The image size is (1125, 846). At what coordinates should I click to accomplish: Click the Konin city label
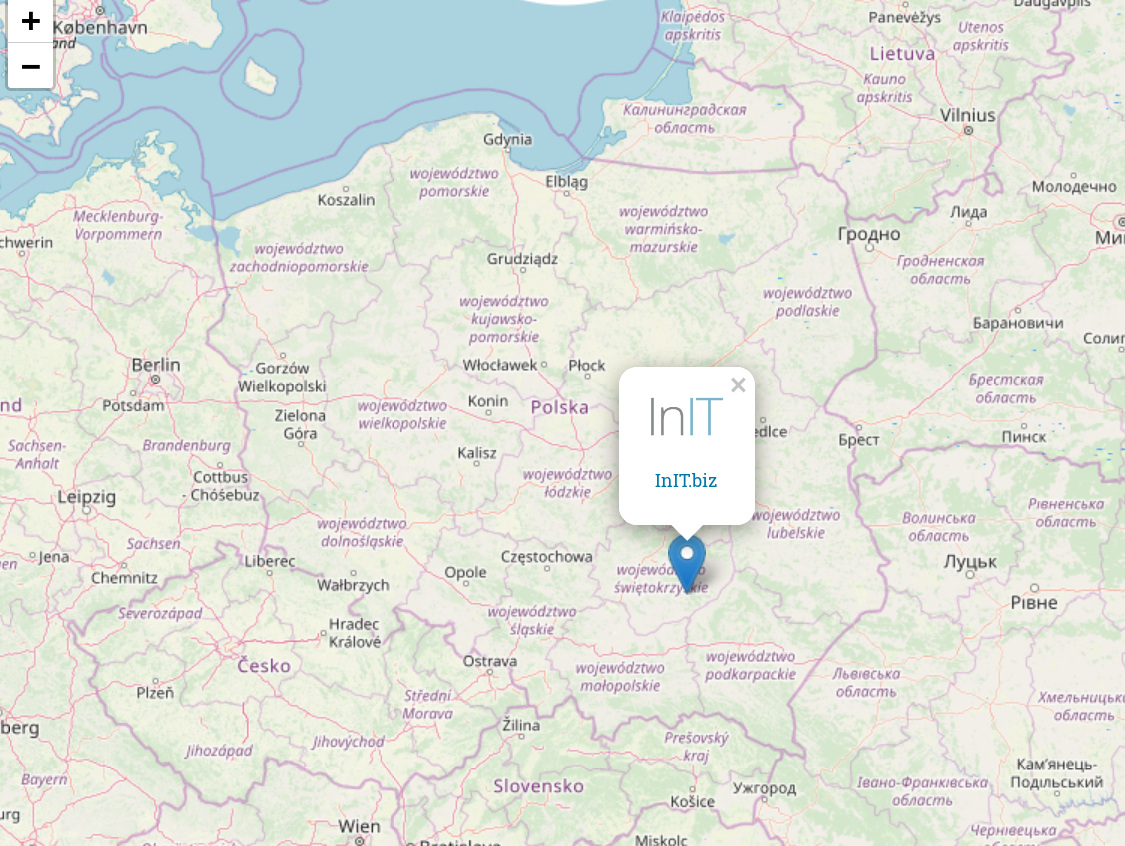pos(488,401)
